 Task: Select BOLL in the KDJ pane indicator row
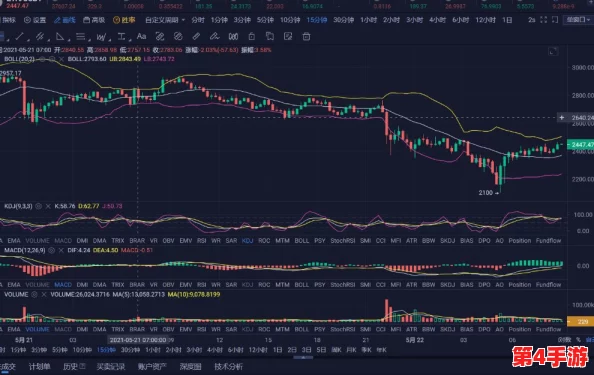302,241
